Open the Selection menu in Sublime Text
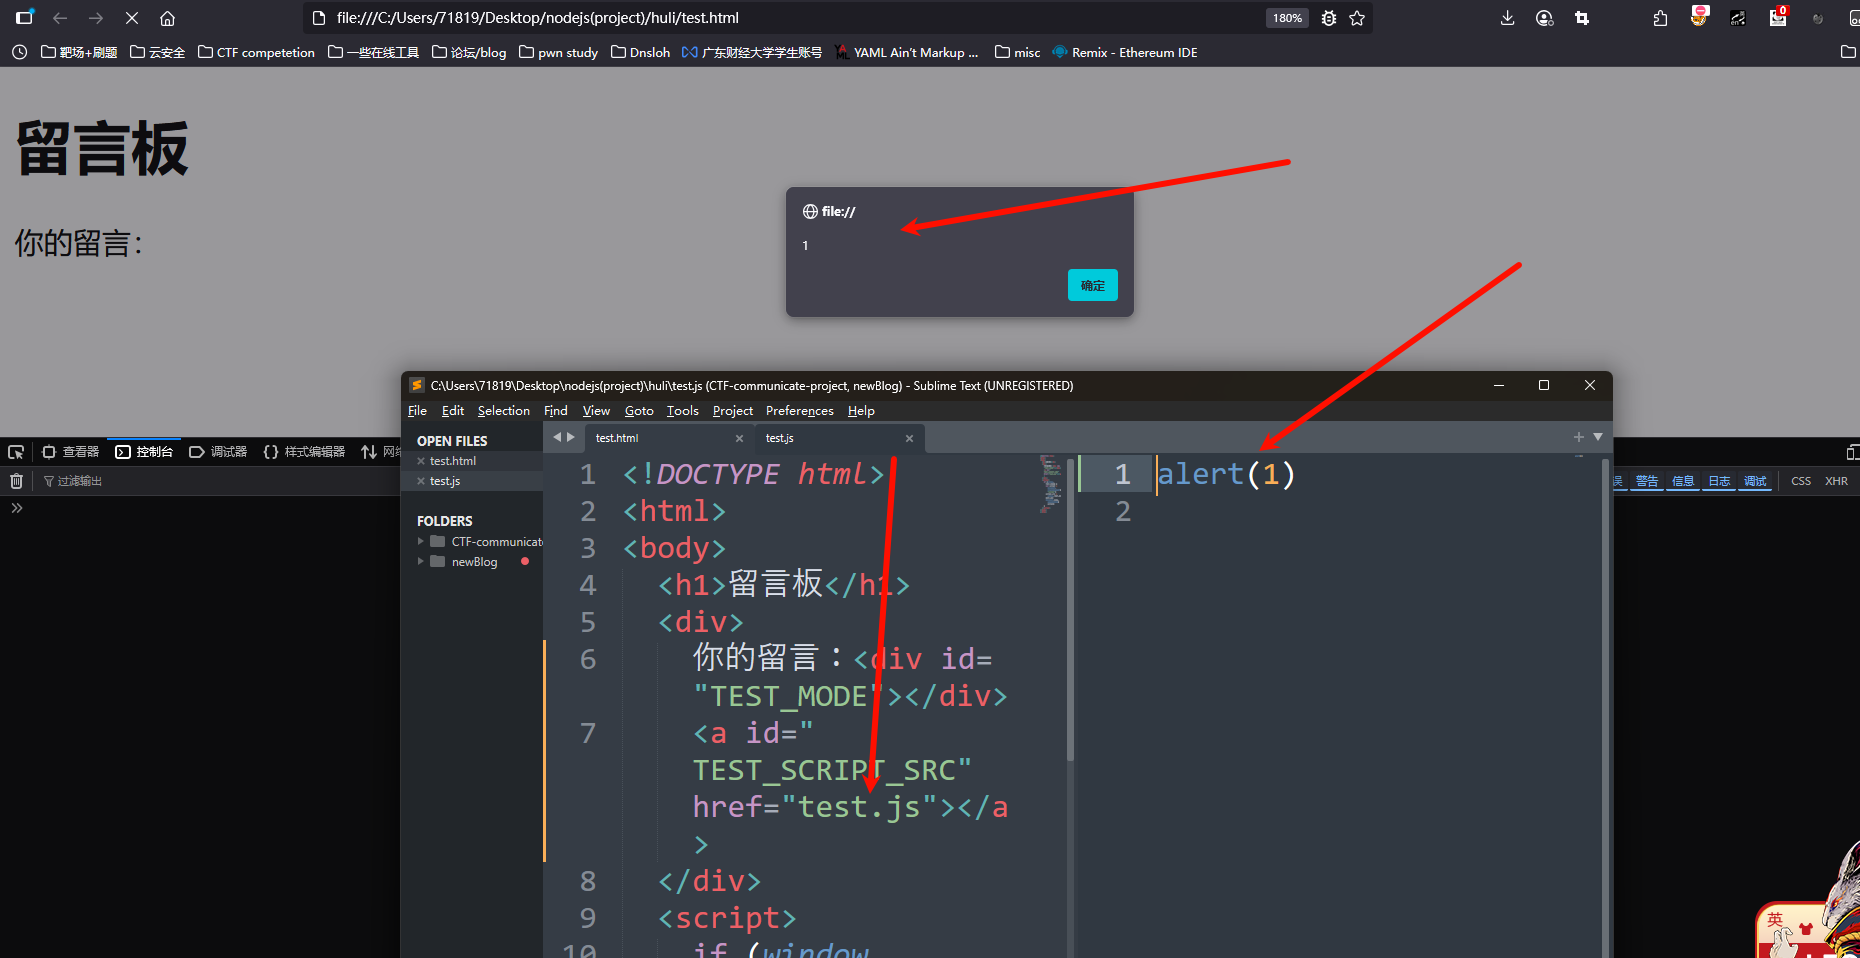 pos(503,411)
